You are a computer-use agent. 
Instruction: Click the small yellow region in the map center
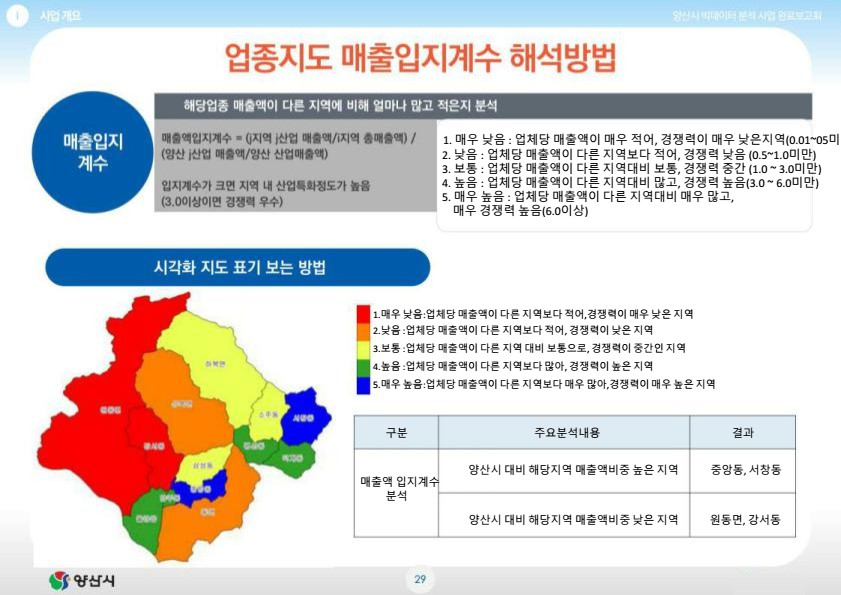click(203, 466)
